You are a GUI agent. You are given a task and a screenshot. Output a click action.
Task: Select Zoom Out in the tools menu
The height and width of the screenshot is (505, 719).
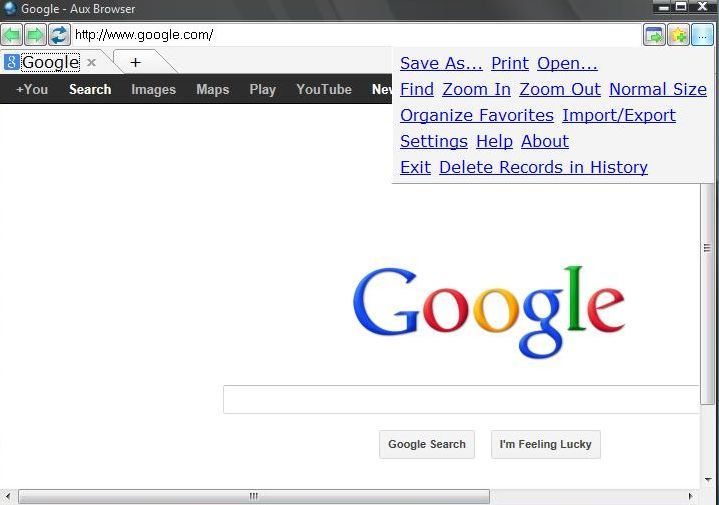560,89
